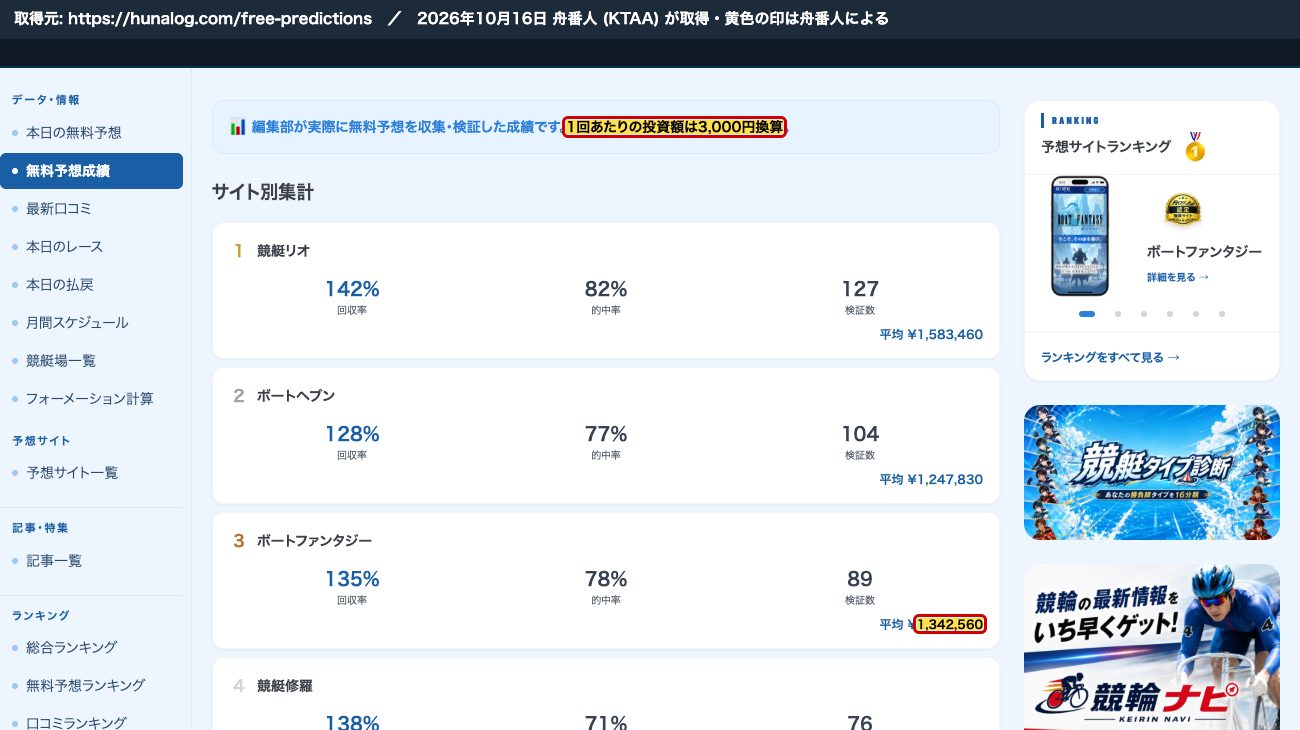The width and height of the screenshot is (1300, 730).
Task: Open 本日の払戻 sidebar link
Action: (x=59, y=285)
